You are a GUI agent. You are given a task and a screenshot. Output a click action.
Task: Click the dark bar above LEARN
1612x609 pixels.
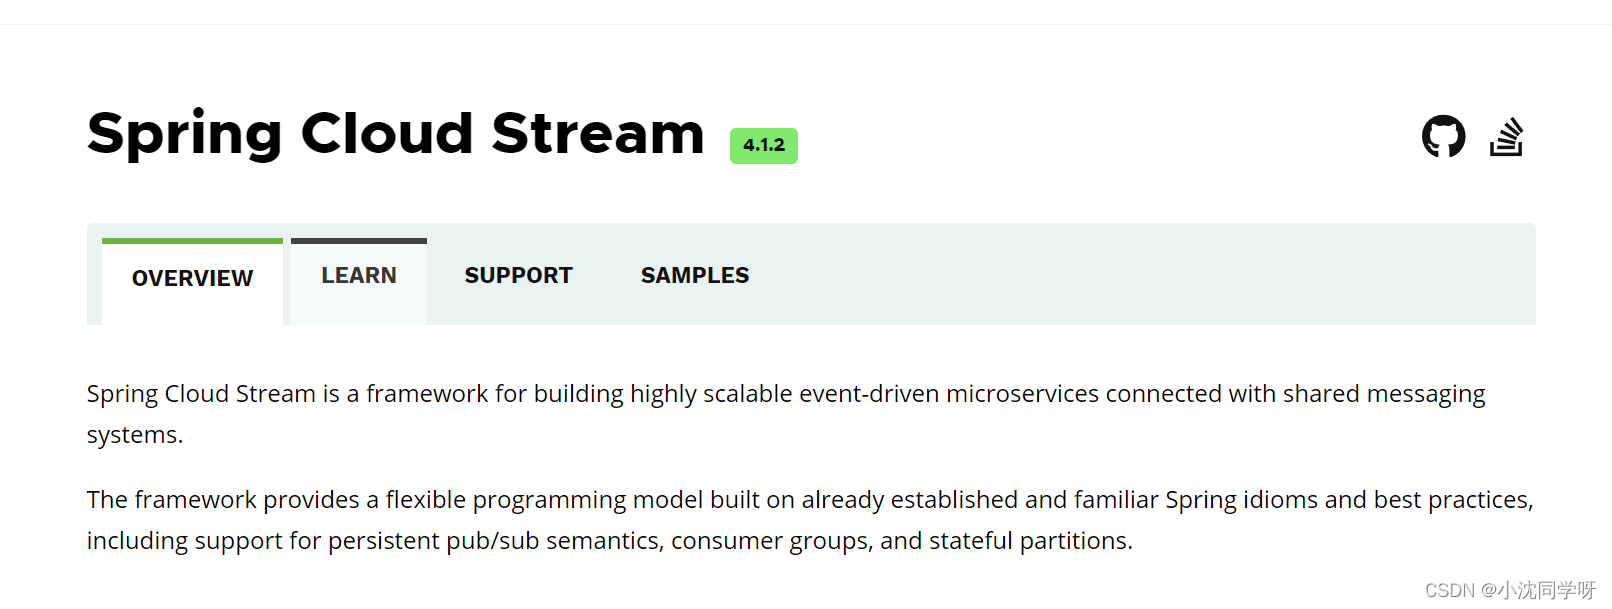pyautogui.click(x=358, y=240)
